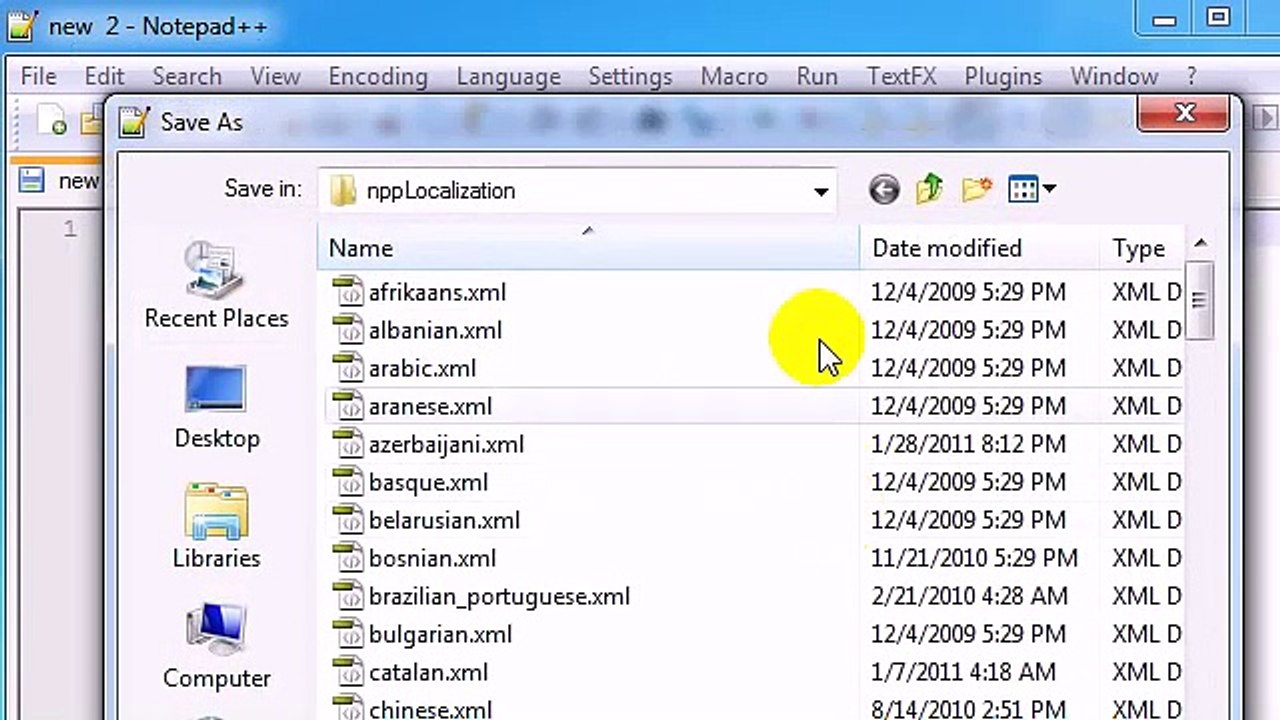Open the Run menu
The image size is (1280, 720).
(817, 76)
